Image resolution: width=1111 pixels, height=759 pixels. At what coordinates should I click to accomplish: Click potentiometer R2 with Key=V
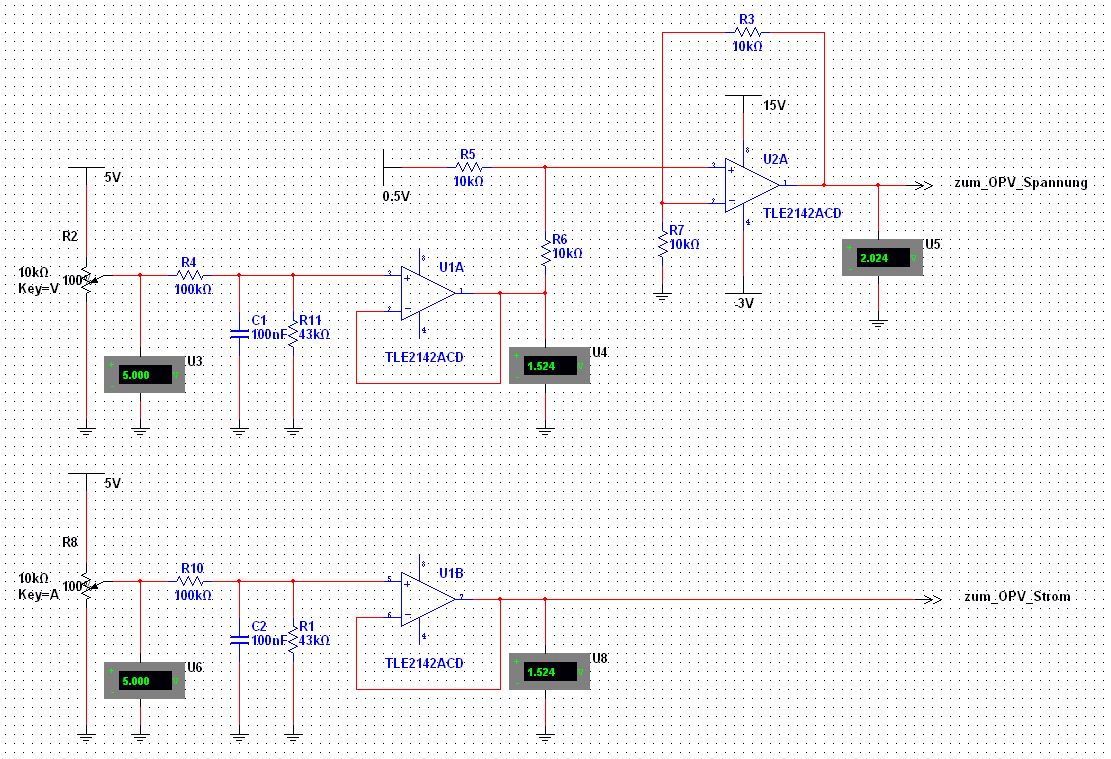point(86,280)
